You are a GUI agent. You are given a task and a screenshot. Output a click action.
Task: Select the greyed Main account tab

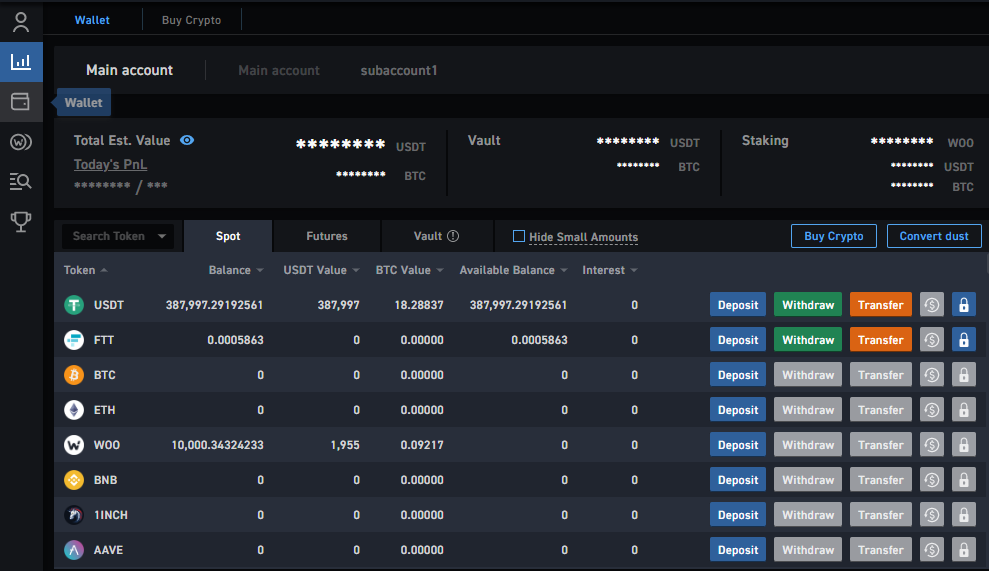pos(279,71)
